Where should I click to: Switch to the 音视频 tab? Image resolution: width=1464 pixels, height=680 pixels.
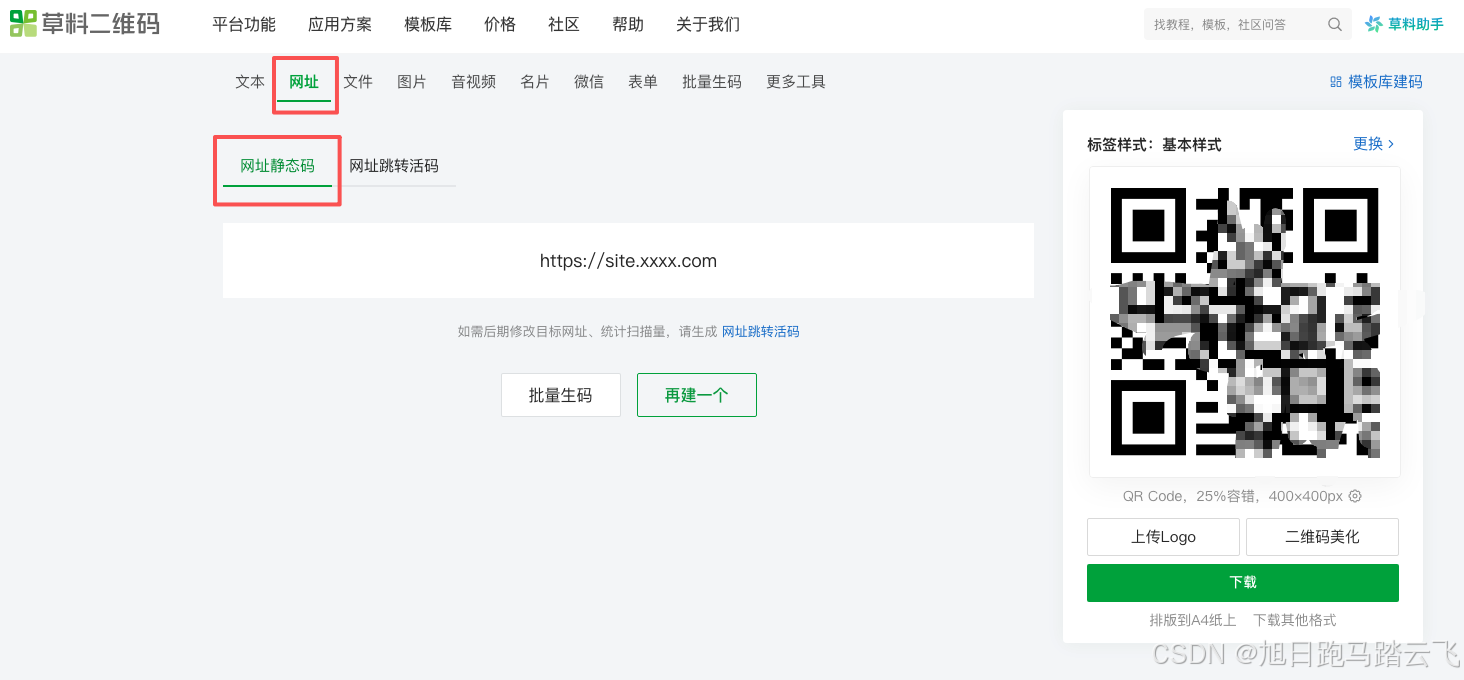tap(473, 82)
